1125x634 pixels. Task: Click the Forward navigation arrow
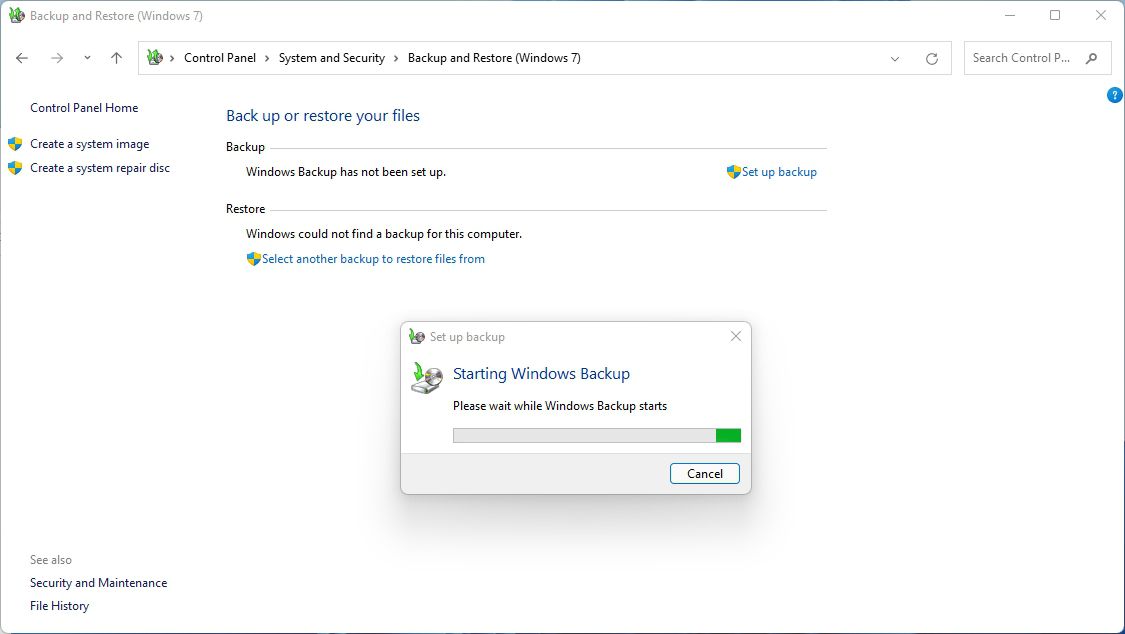[57, 58]
